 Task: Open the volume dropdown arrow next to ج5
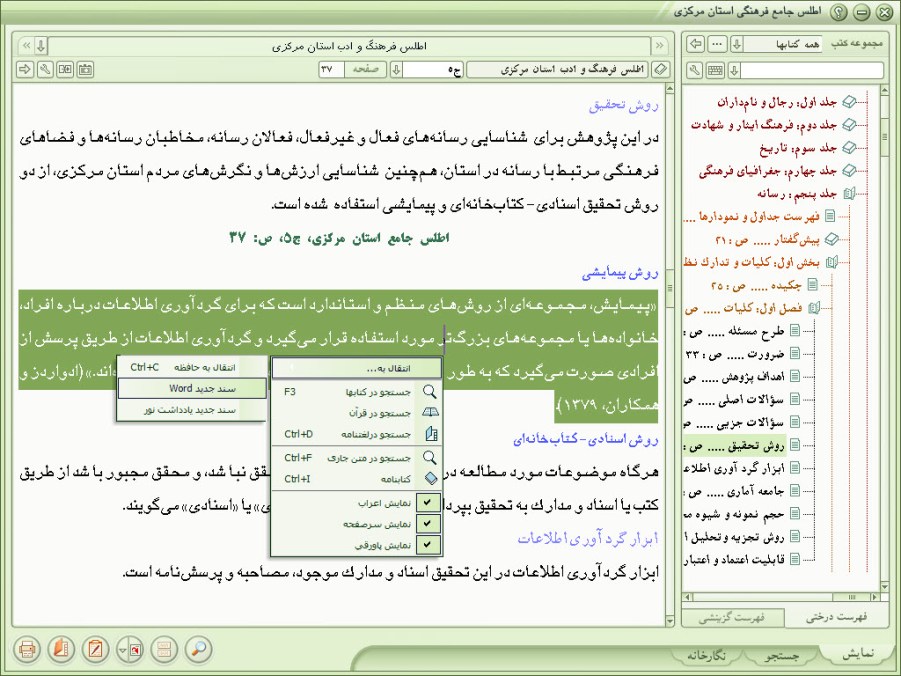coord(396,70)
